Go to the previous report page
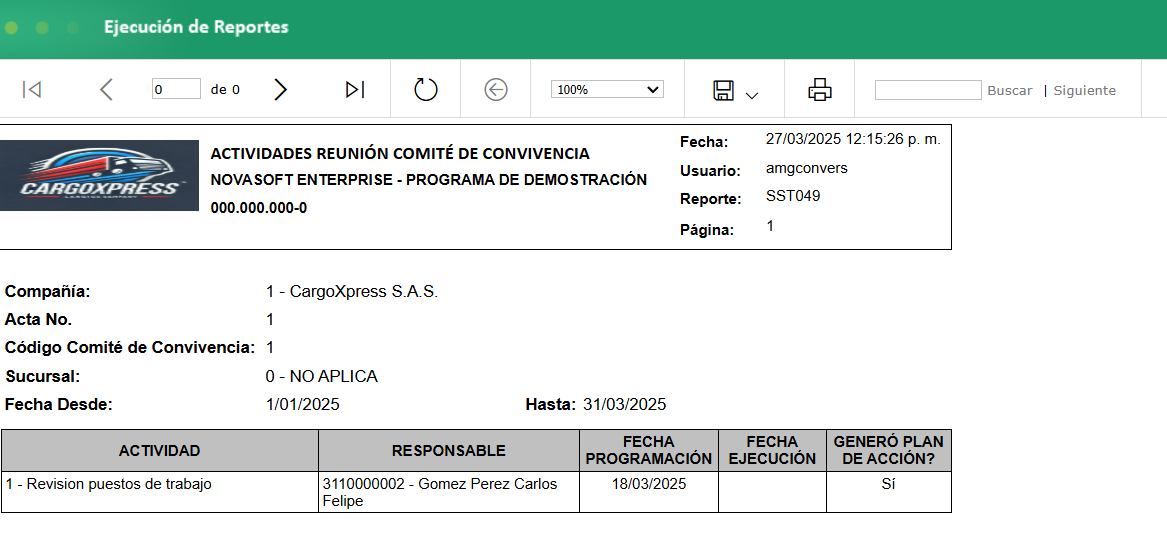This screenshot has height=556, width=1167. click(106, 89)
